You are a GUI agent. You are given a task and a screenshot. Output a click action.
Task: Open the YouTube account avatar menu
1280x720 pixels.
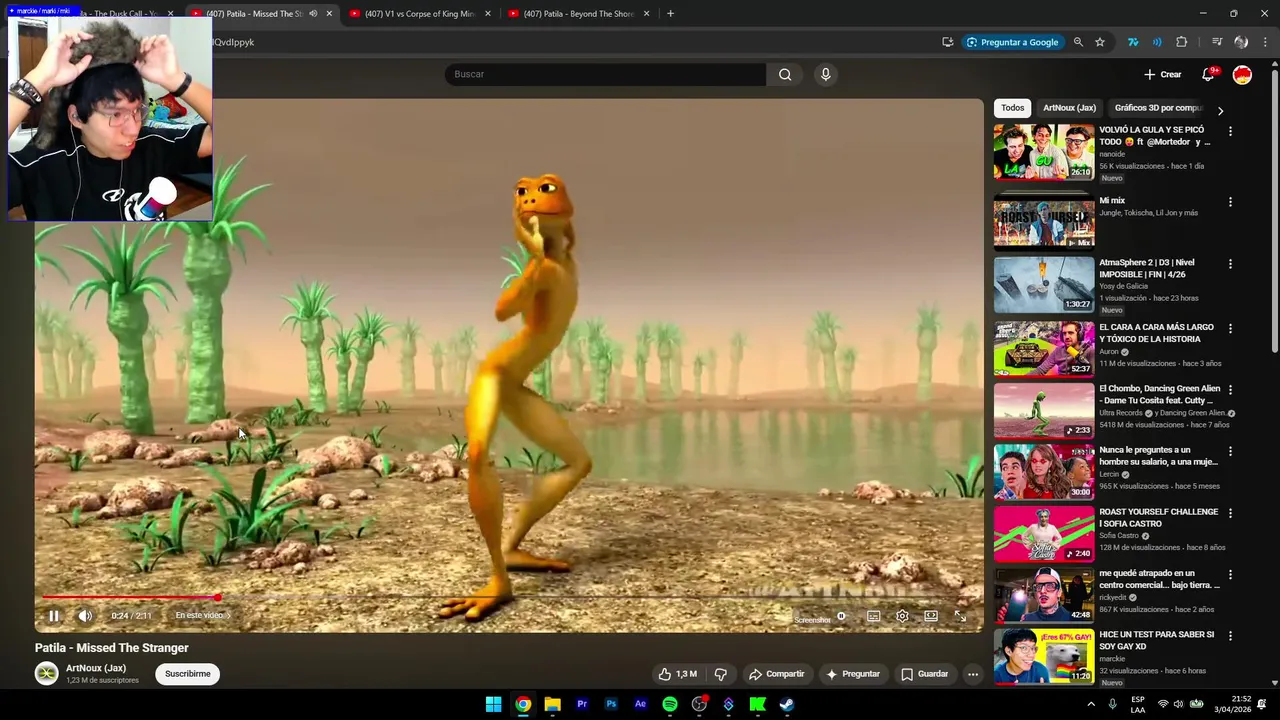[1242, 74]
